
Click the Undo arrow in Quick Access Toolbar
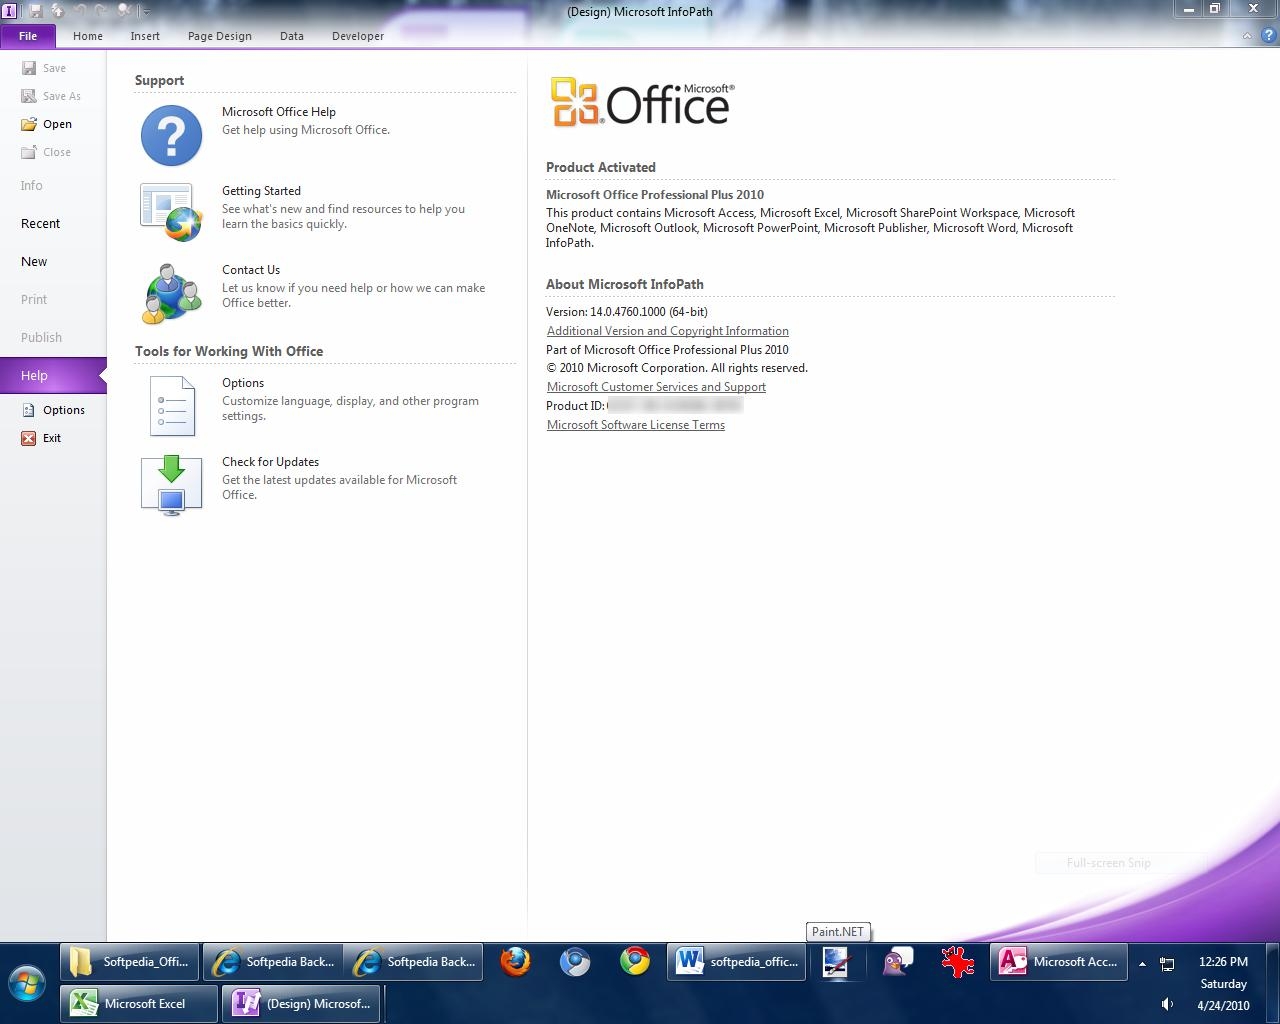point(79,11)
